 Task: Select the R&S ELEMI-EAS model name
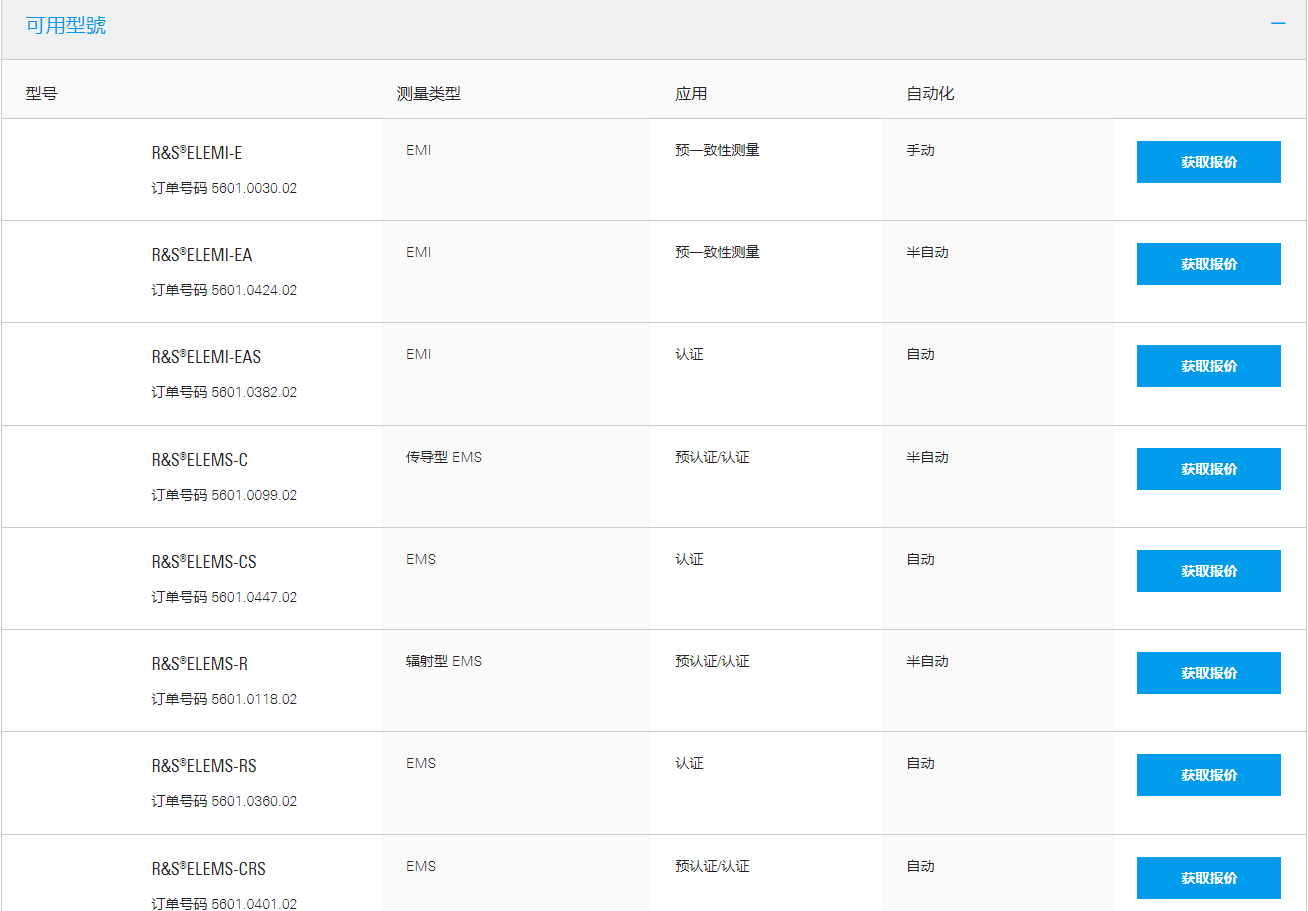point(206,357)
